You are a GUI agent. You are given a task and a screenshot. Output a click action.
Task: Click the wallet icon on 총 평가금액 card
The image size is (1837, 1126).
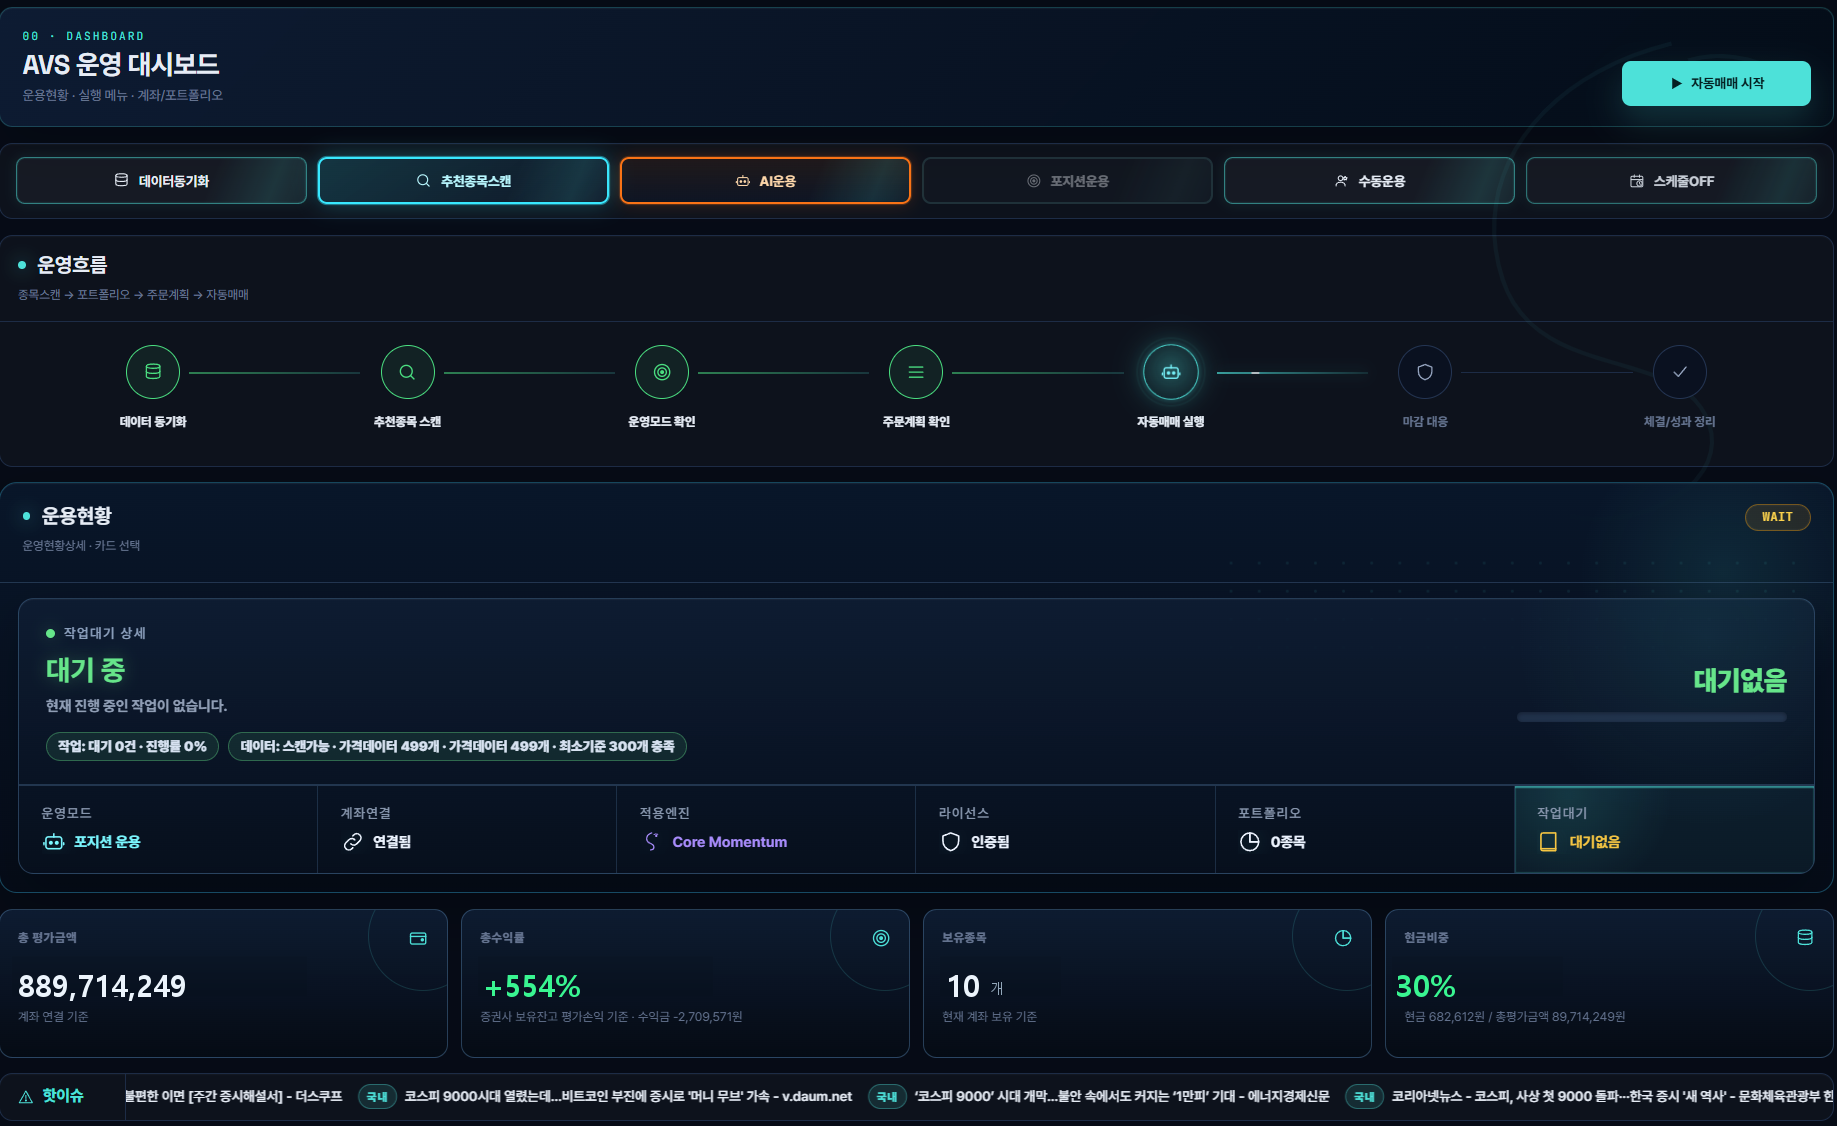click(x=418, y=938)
